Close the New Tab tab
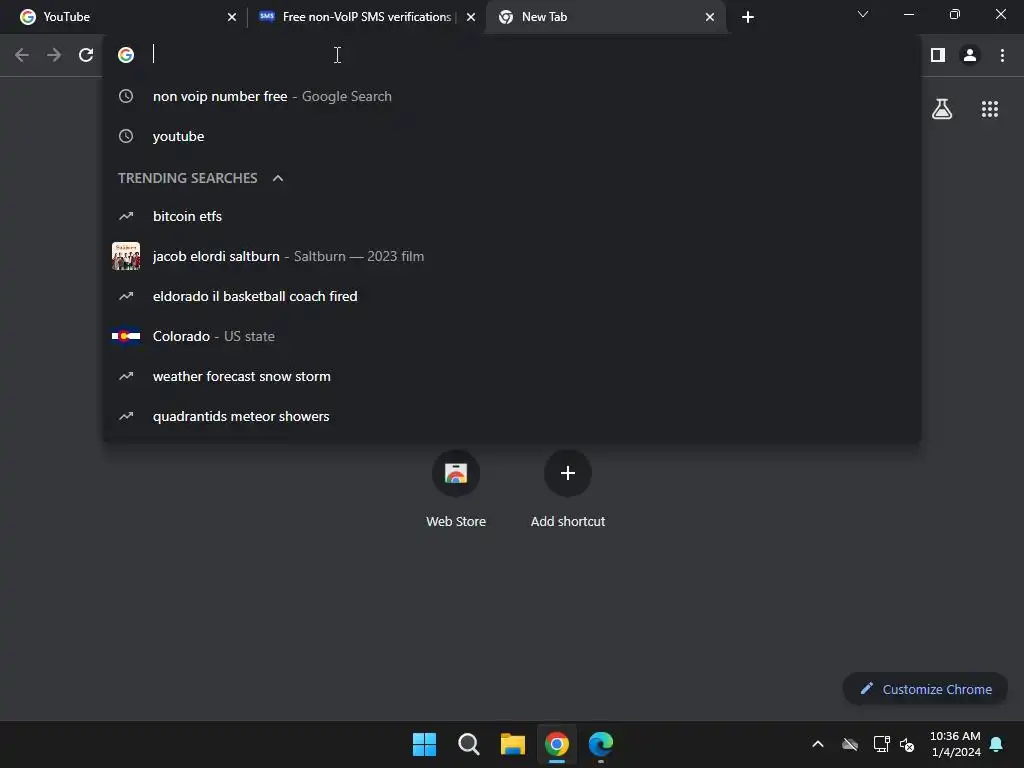1024x768 pixels. (710, 17)
